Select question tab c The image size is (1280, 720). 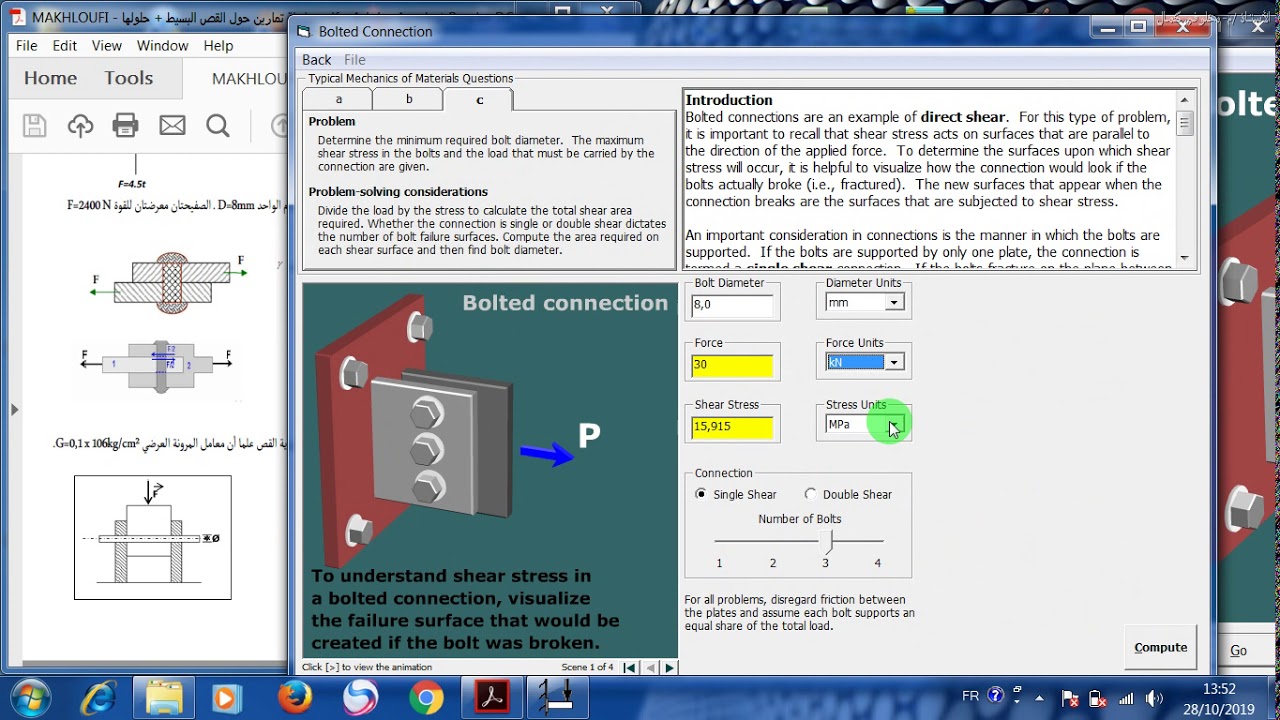tap(479, 99)
